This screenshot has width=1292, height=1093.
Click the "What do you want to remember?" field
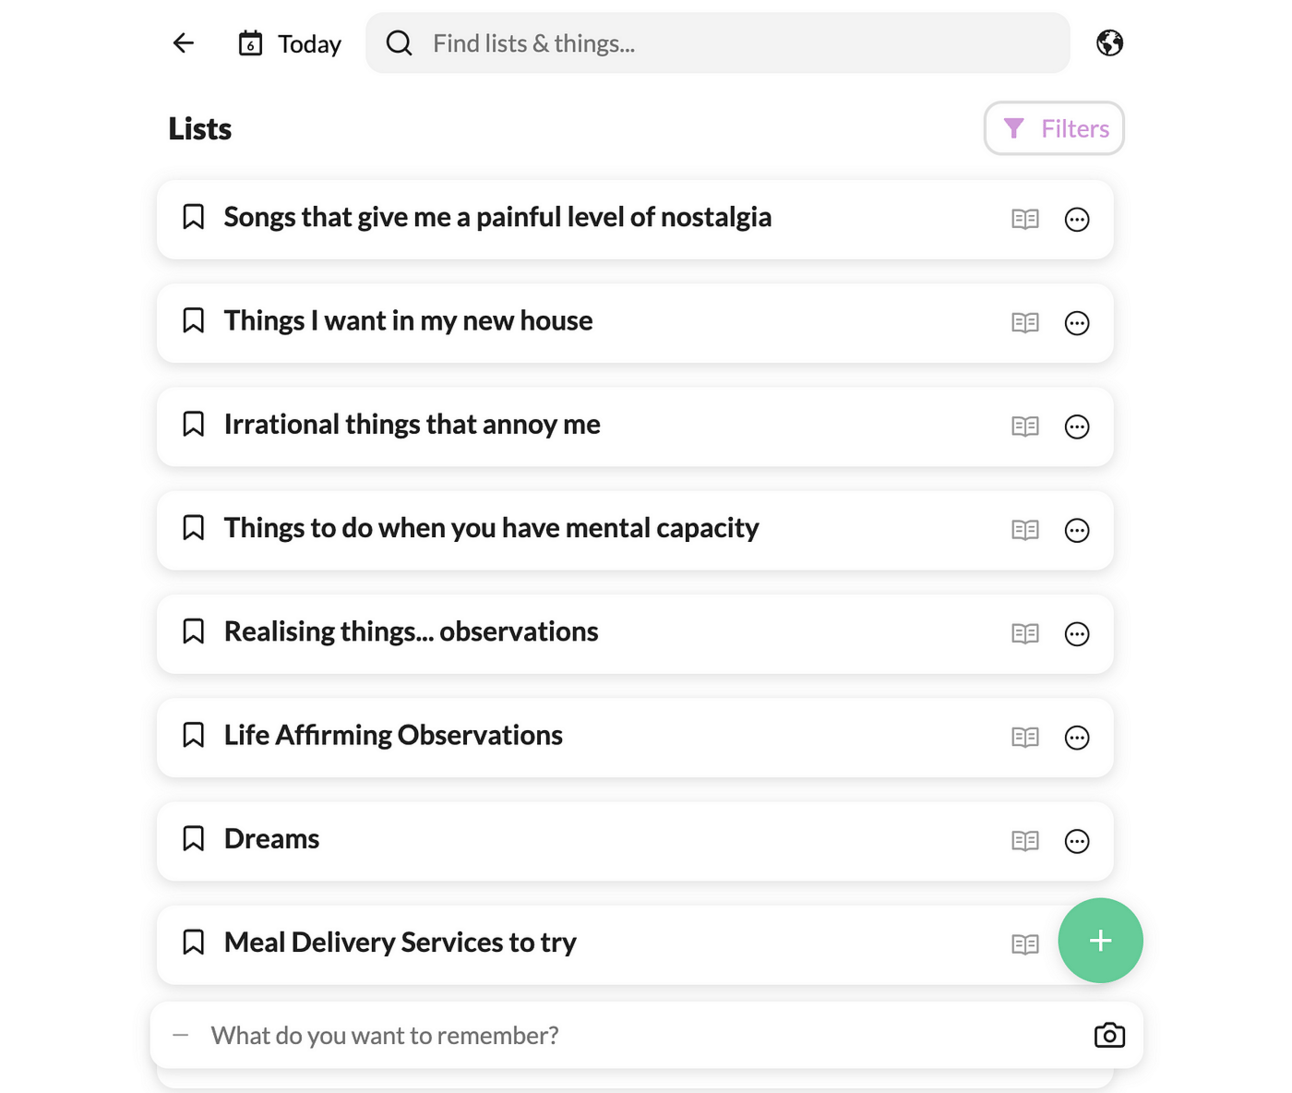600,1036
